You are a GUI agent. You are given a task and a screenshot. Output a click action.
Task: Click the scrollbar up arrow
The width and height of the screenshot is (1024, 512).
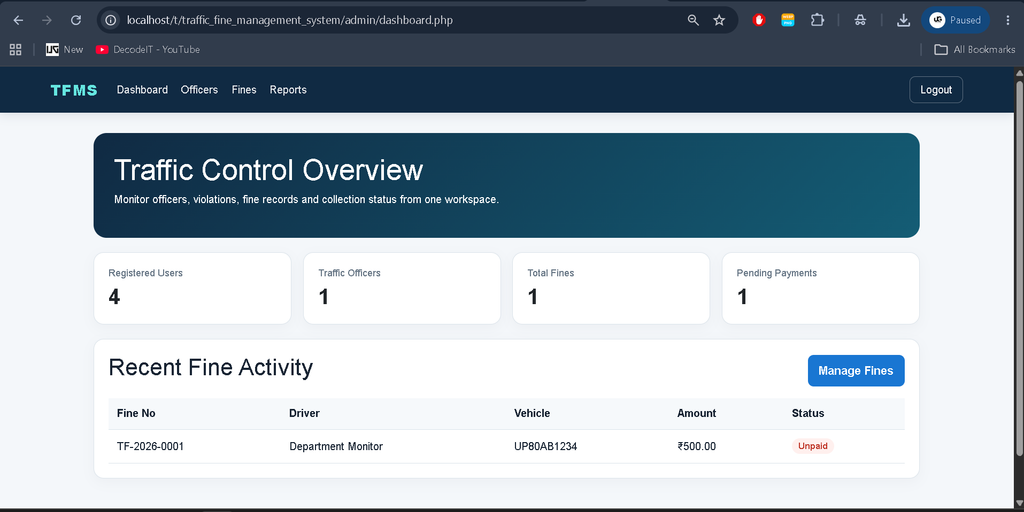coord(1019,72)
